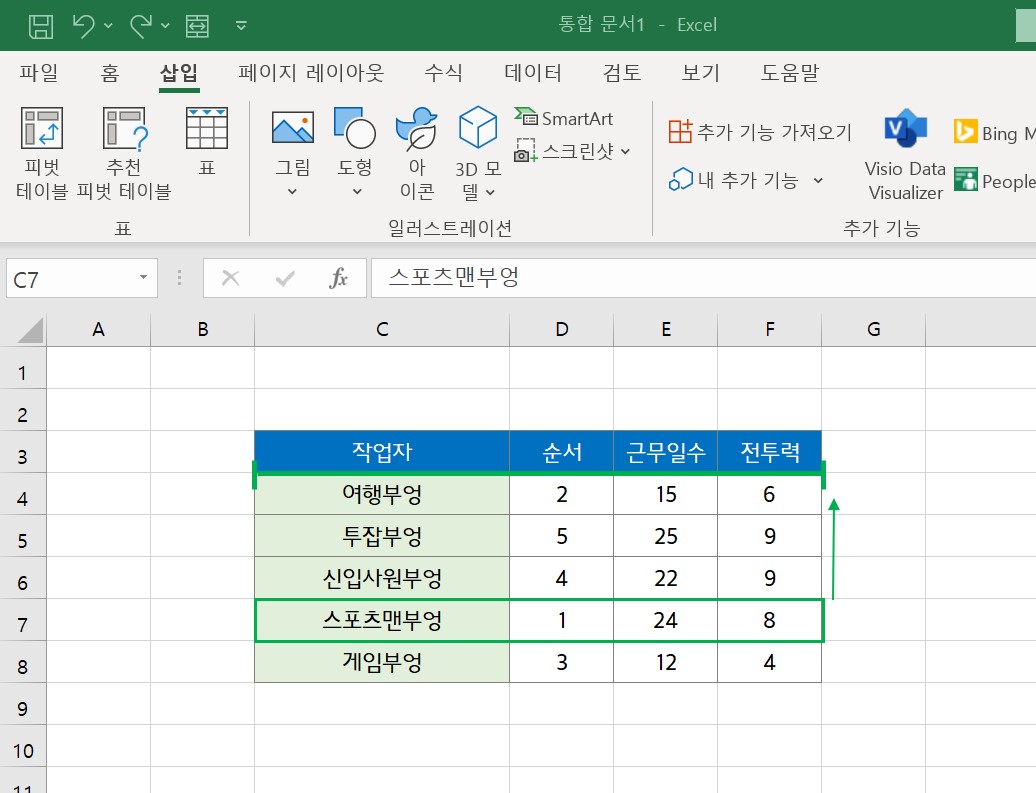Select column C header
The height and width of the screenshot is (793, 1036).
(382, 329)
